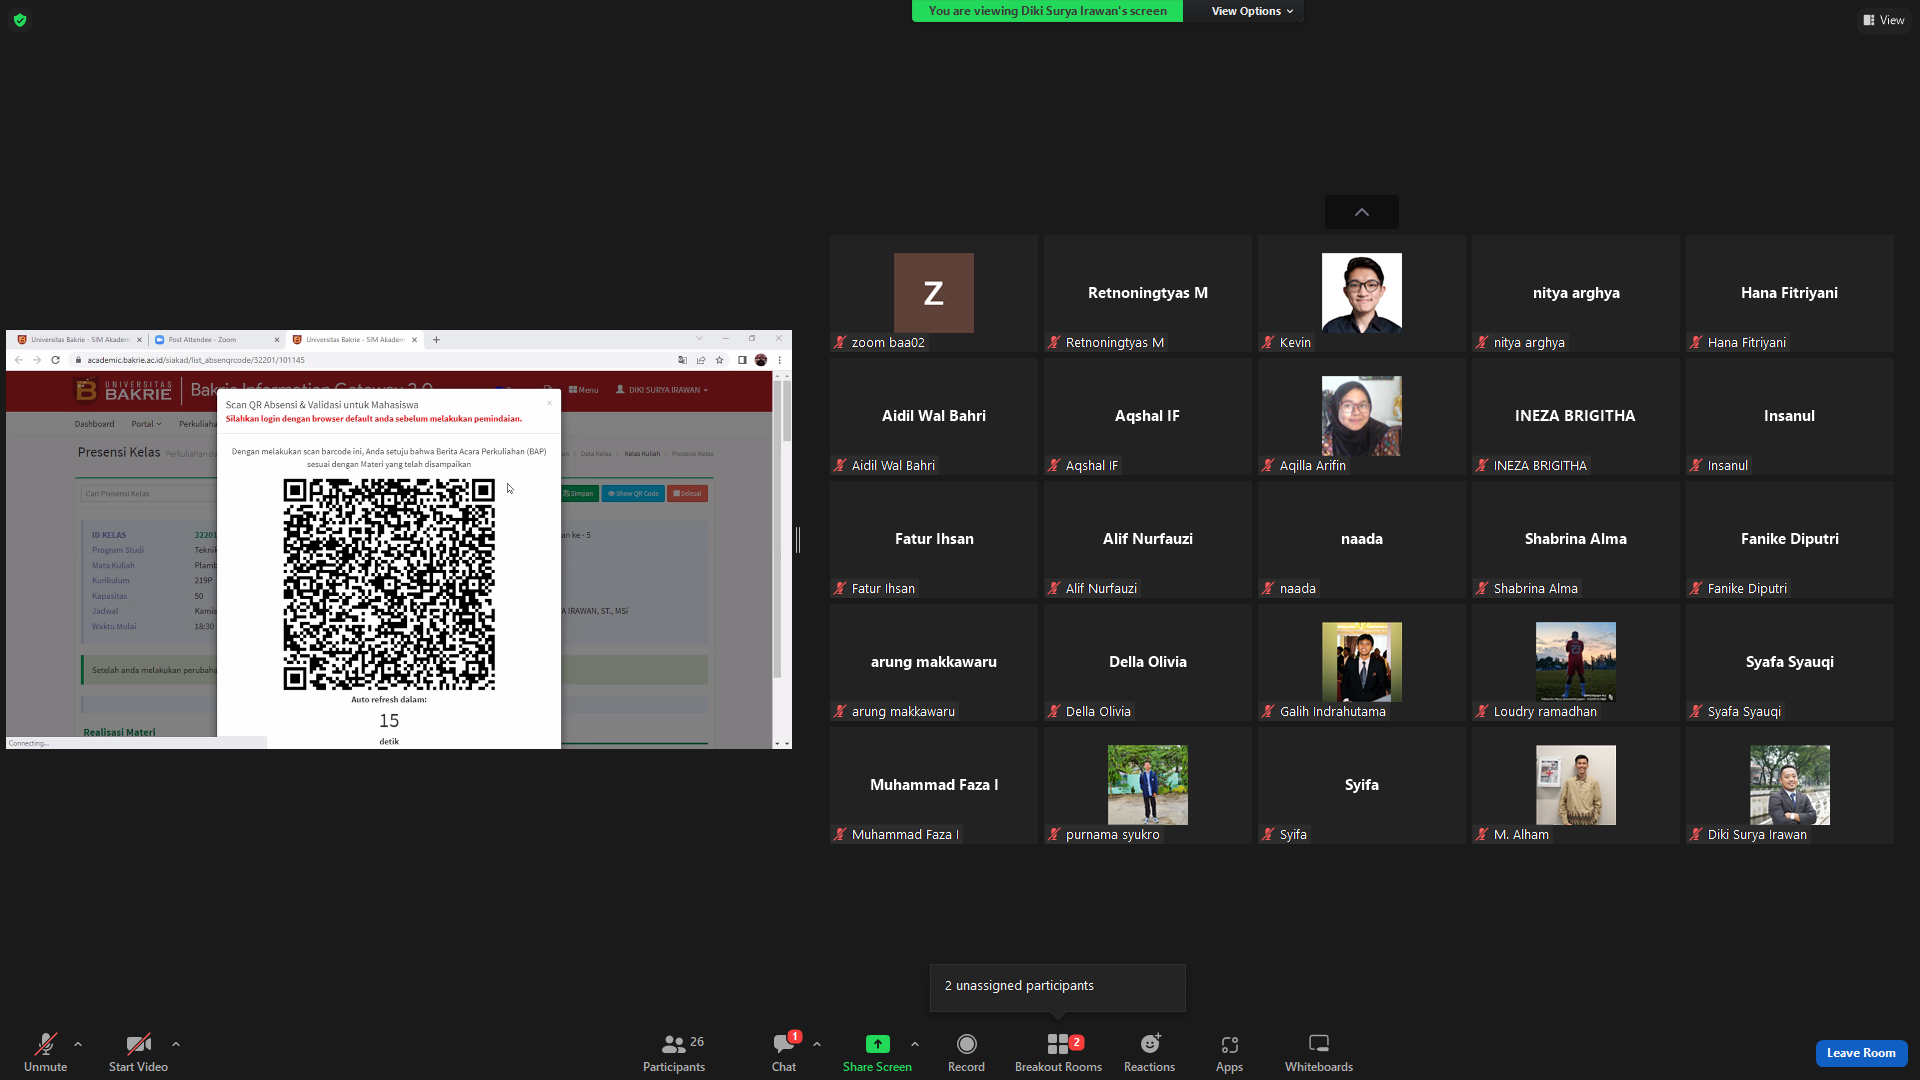
Task: Click the reload icon in shared browser
Action: tap(56, 360)
